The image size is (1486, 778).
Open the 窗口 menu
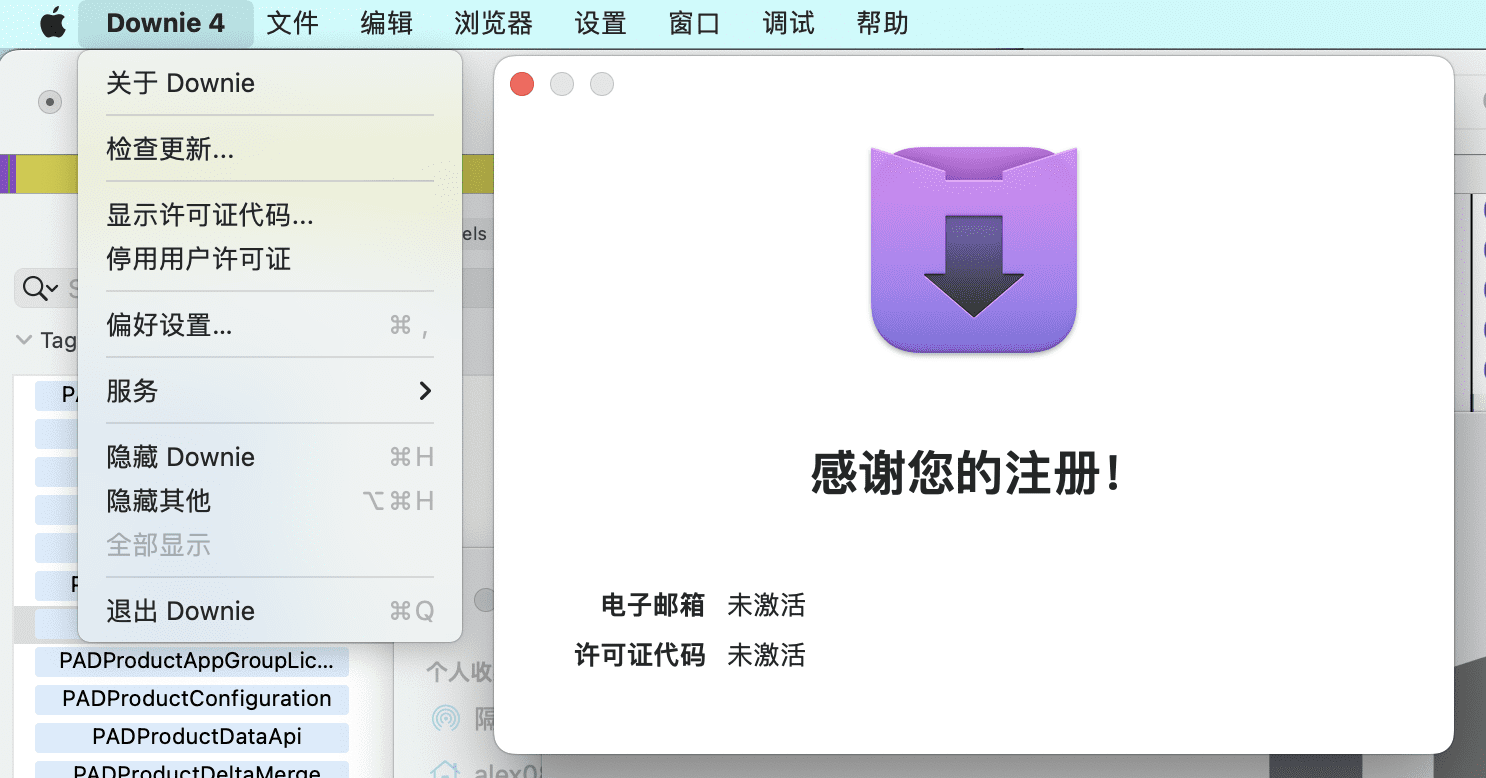pos(694,23)
